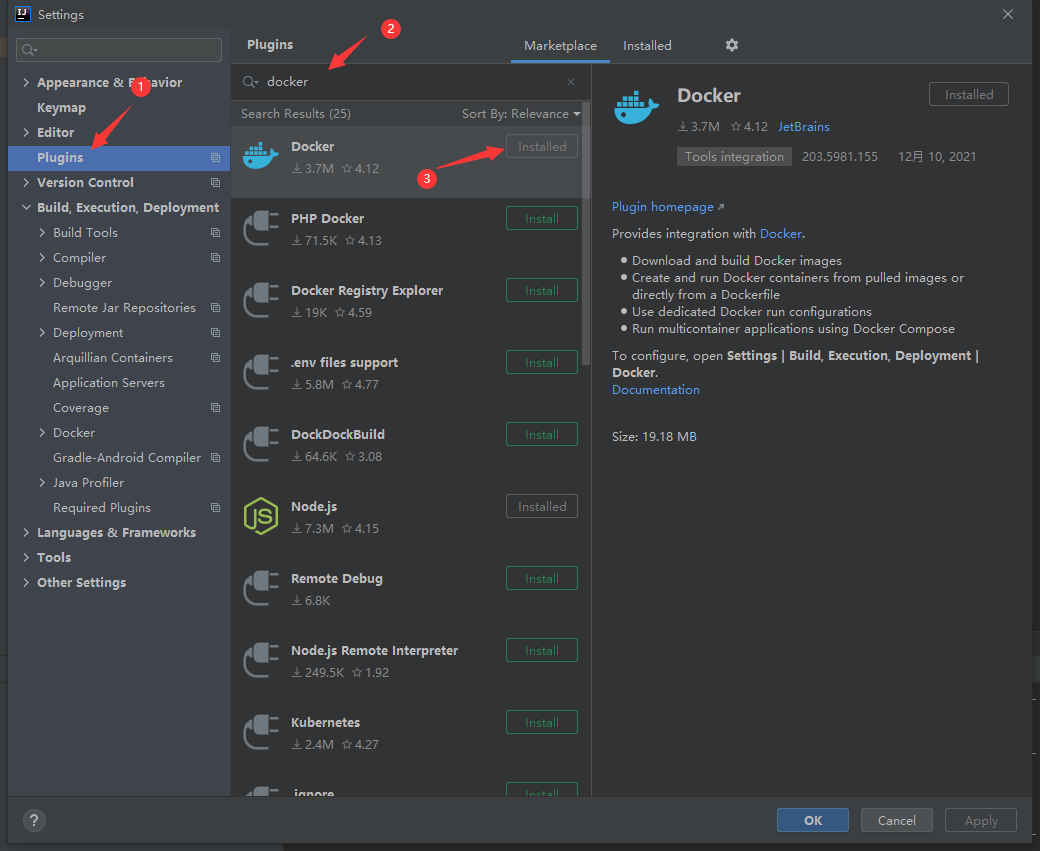This screenshot has width=1040, height=851.
Task: Click the PHP Docker plugin icon
Action: tap(261, 229)
